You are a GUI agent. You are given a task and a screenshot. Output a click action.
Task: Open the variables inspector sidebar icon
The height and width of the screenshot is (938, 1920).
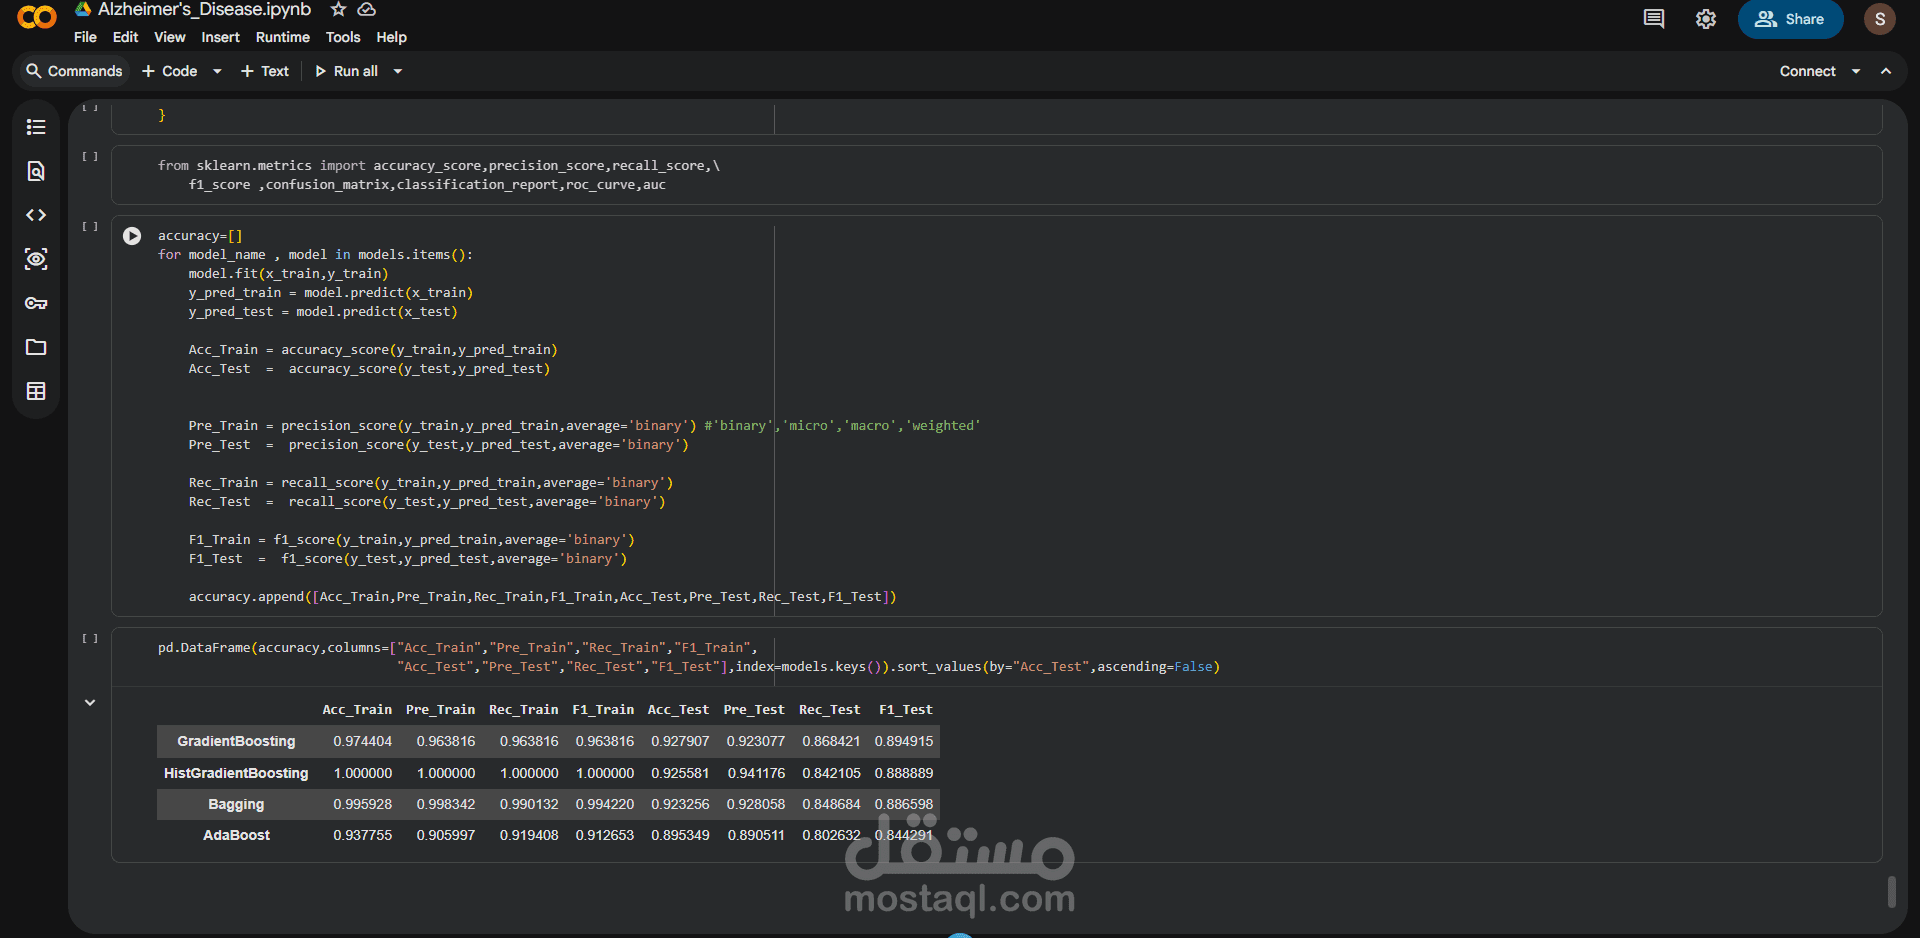point(36,259)
